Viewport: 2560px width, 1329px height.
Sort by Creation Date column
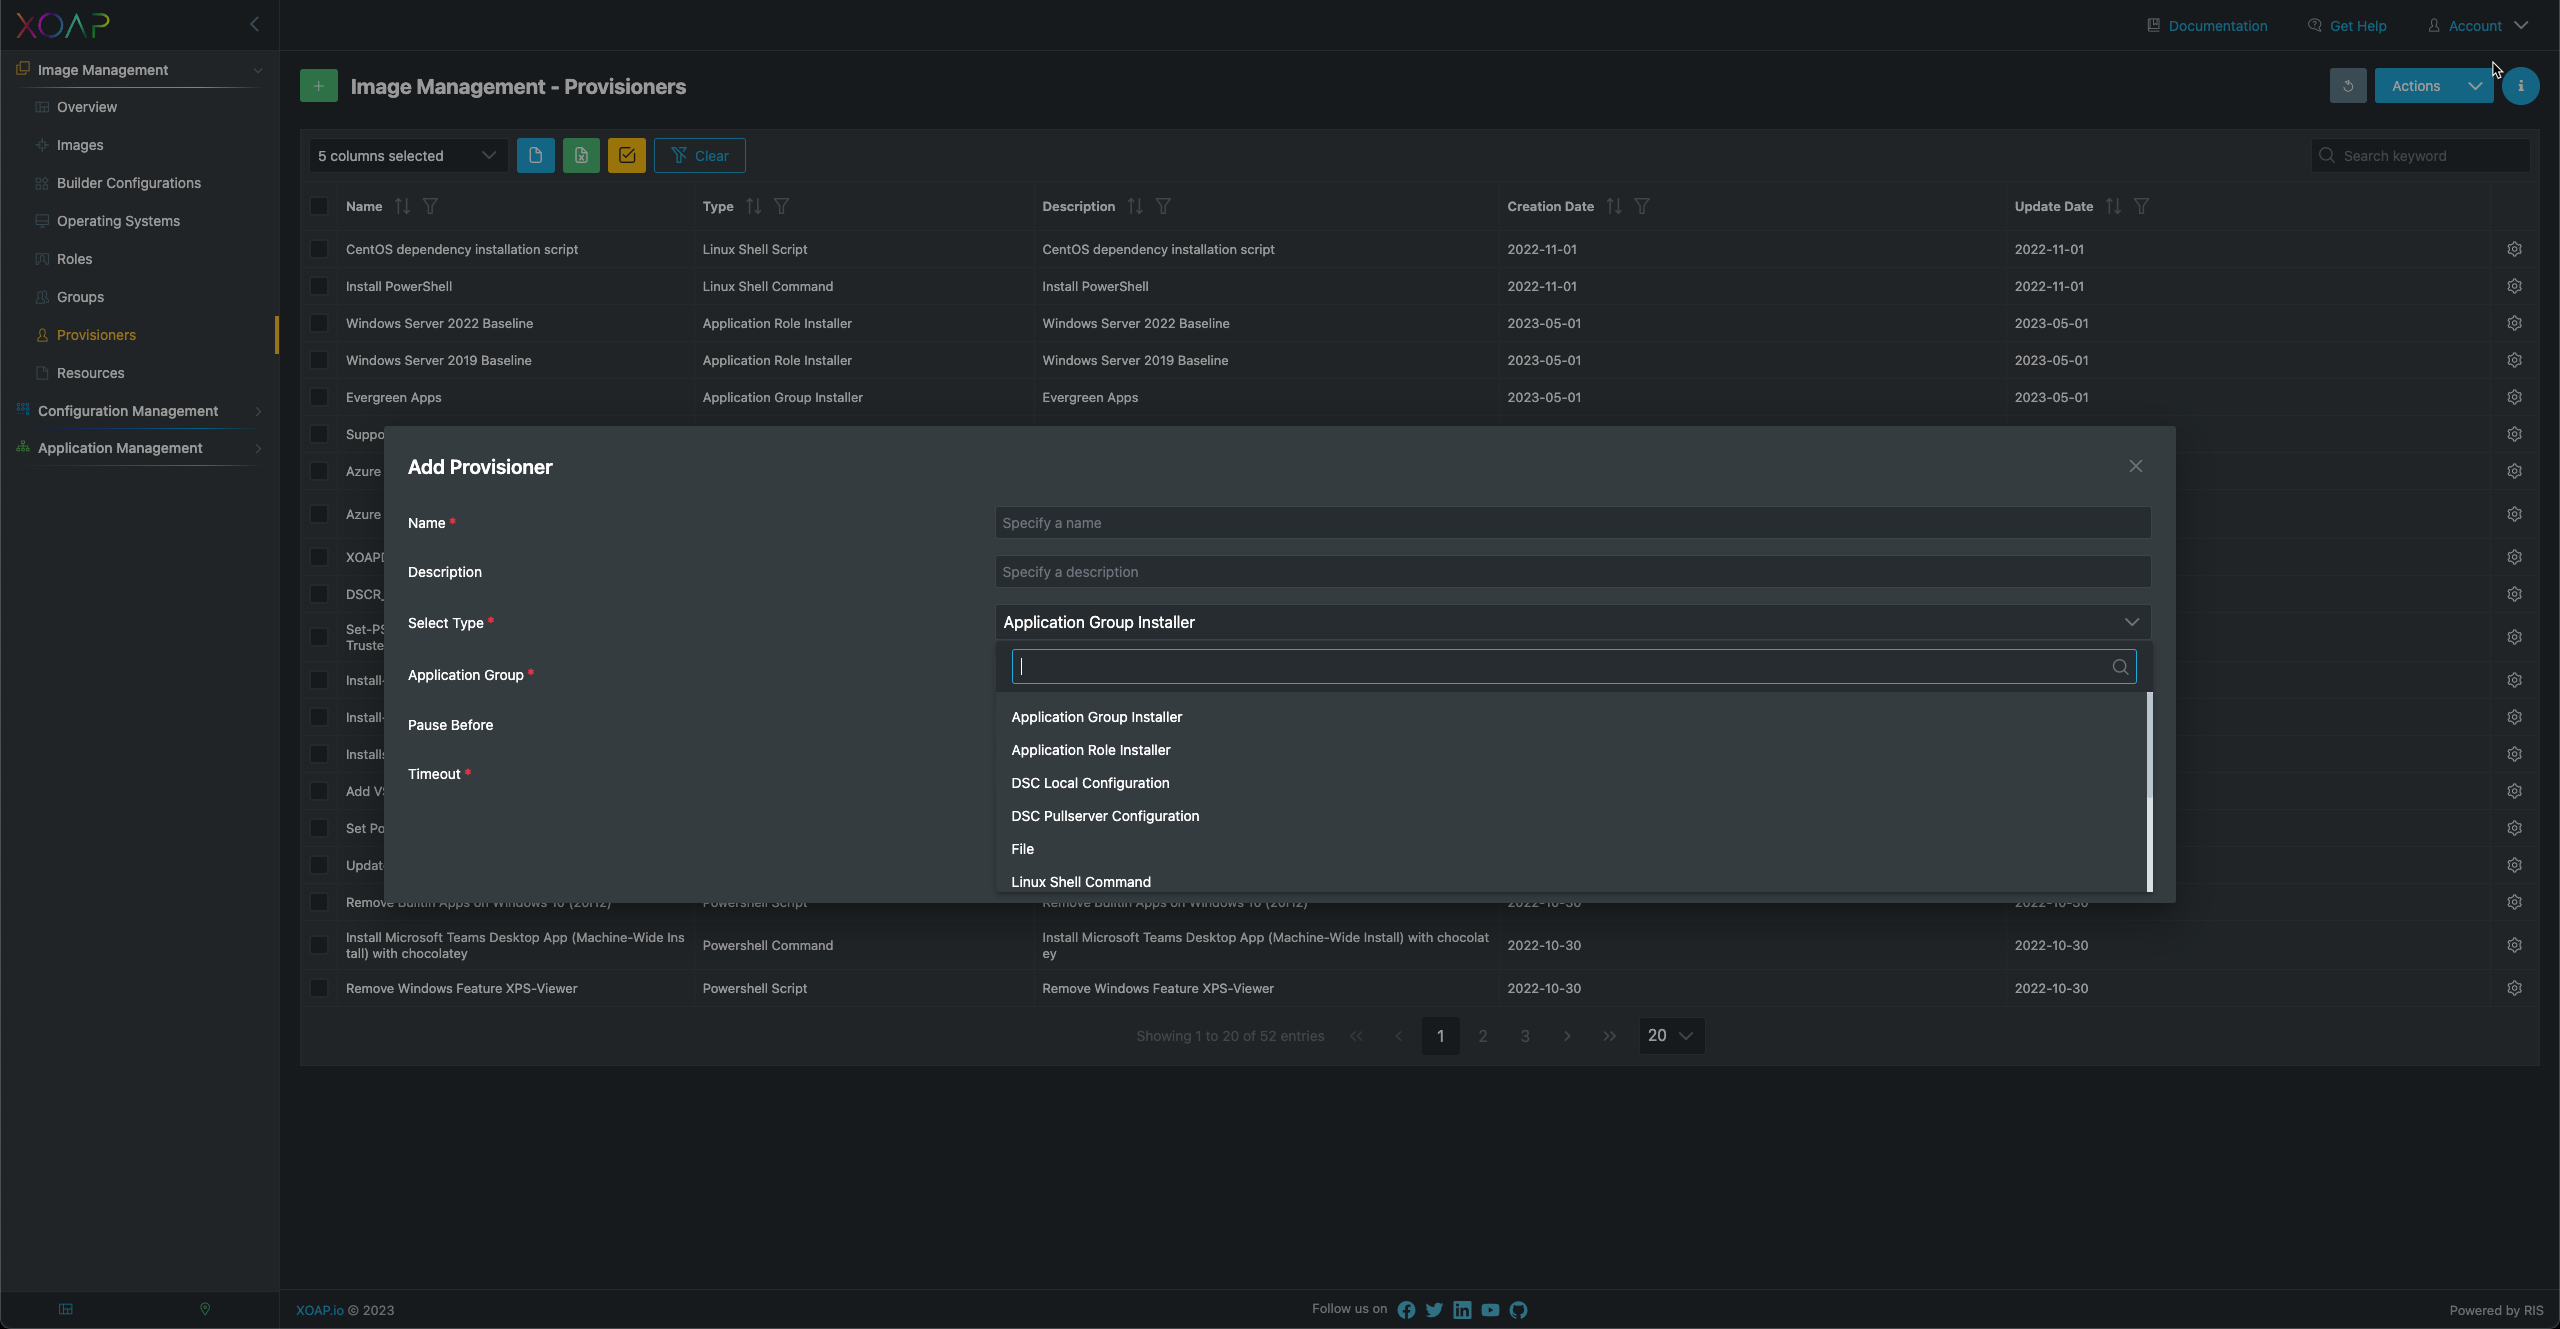pos(1614,206)
